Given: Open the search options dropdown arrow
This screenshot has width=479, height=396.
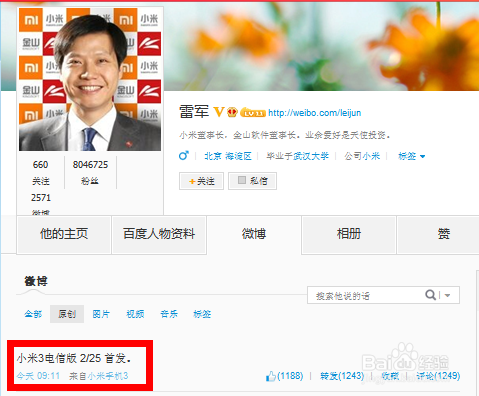Looking at the screenshot, I should click(x=447, y=295).
